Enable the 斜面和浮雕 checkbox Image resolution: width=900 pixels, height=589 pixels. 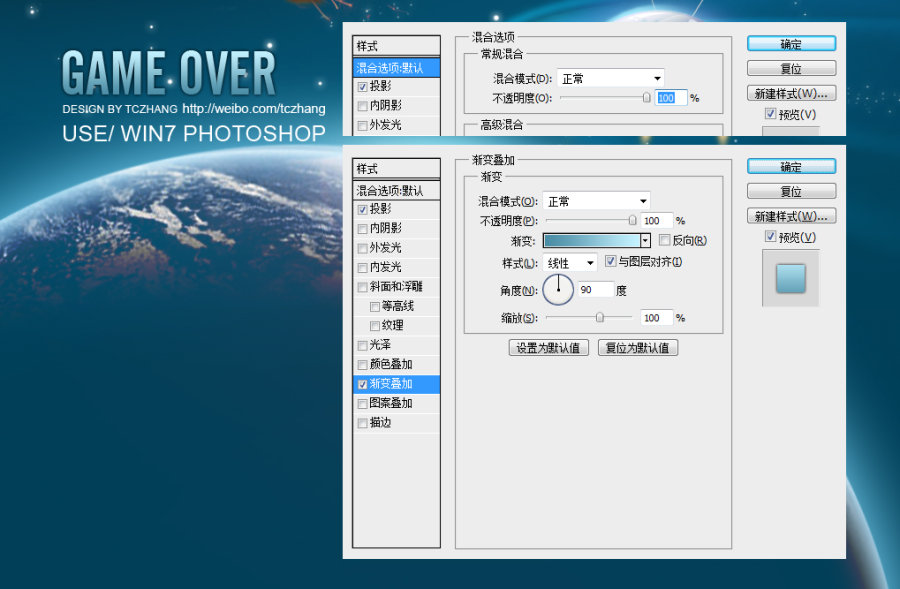pyautogui.click(x=362, y=288)
